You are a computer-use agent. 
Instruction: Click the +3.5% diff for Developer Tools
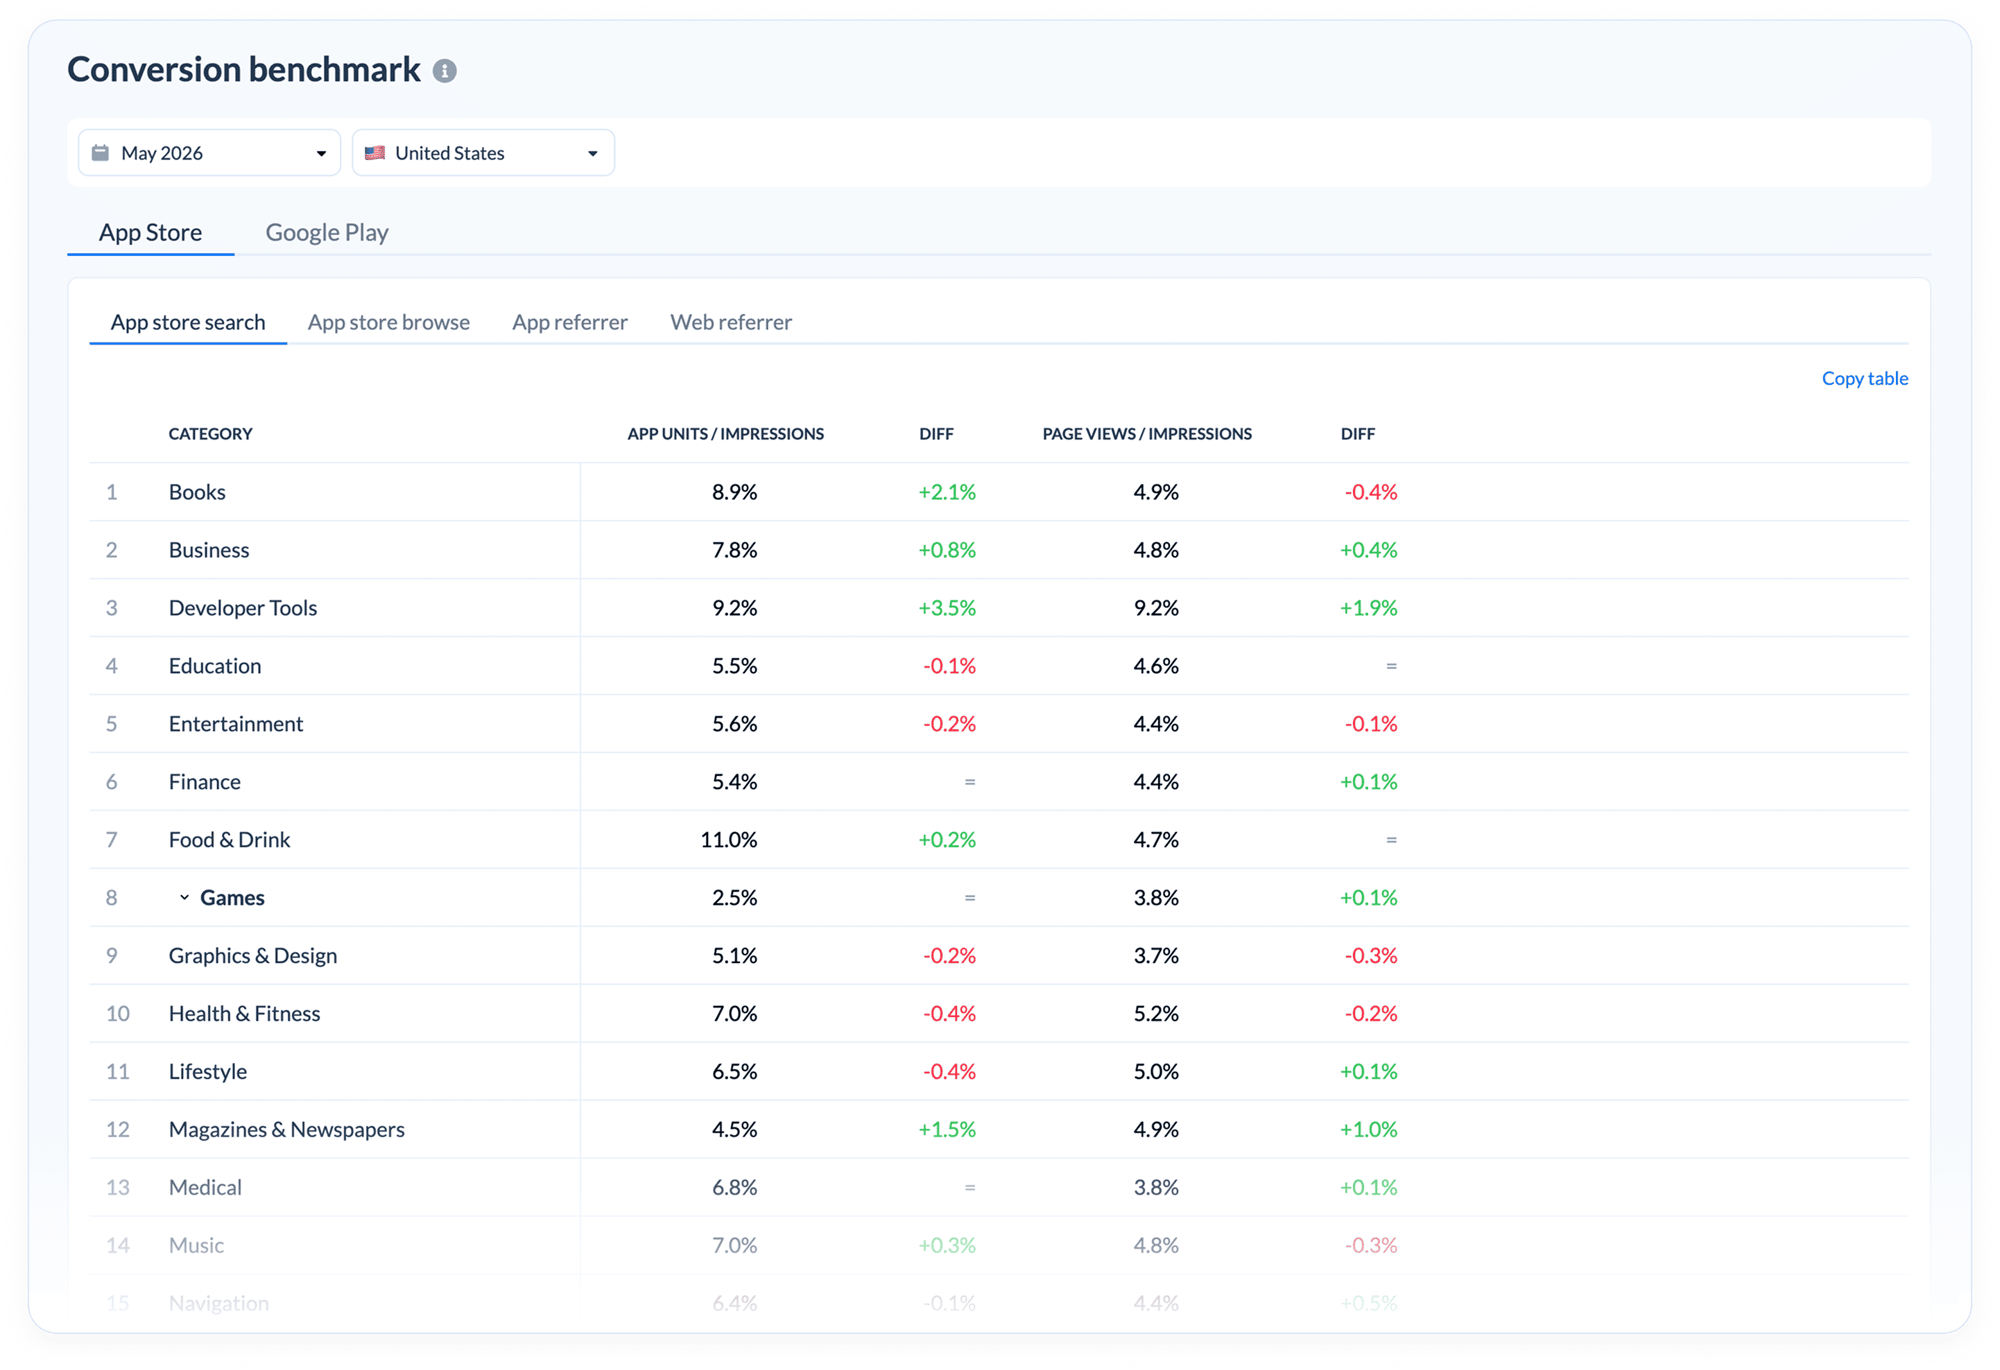[947, 608]
